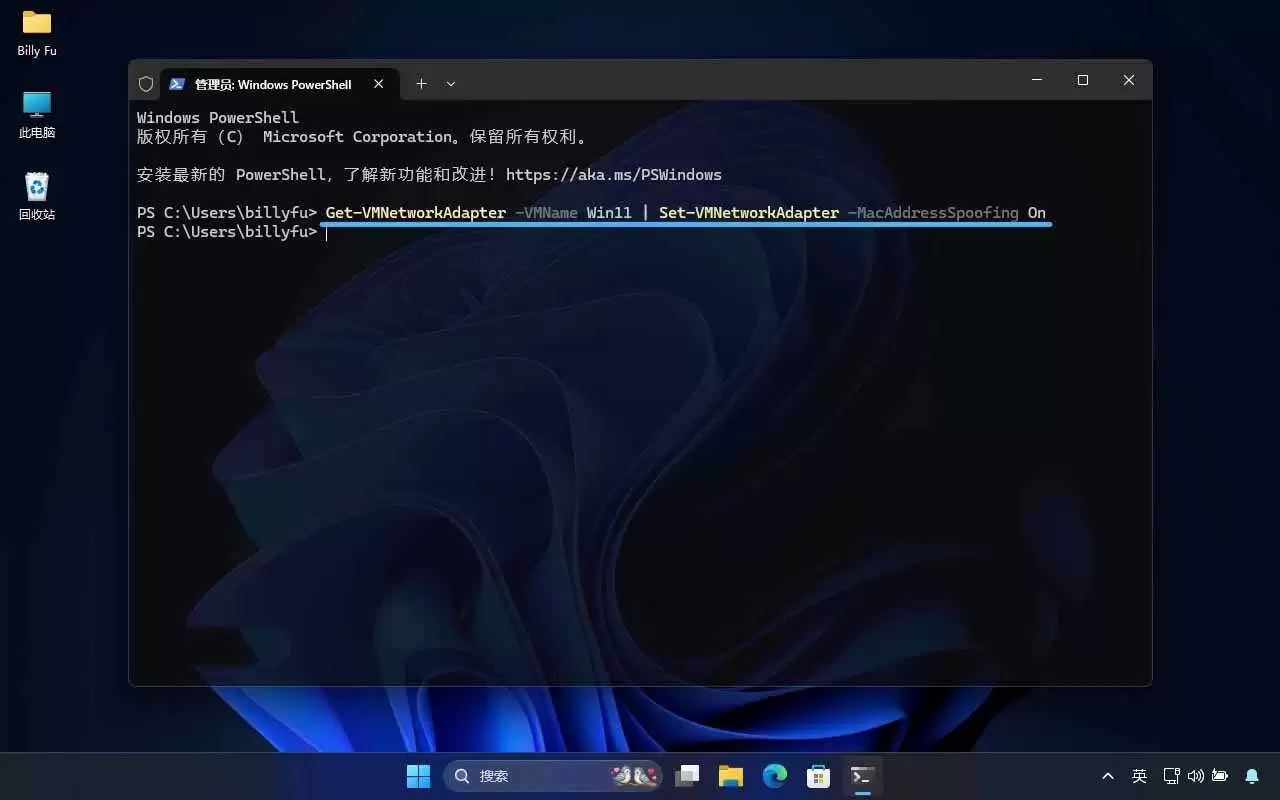The width and height of the screenshot is (1280, 800).
Task: Click the Set-VMNetworkAdapter command text
Action: pos(749,213)
